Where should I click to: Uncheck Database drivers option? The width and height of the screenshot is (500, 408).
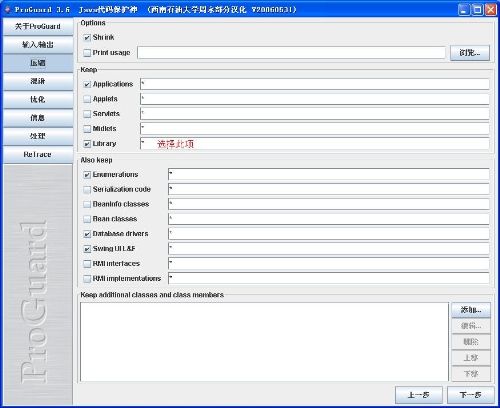(x=87, y=234)
